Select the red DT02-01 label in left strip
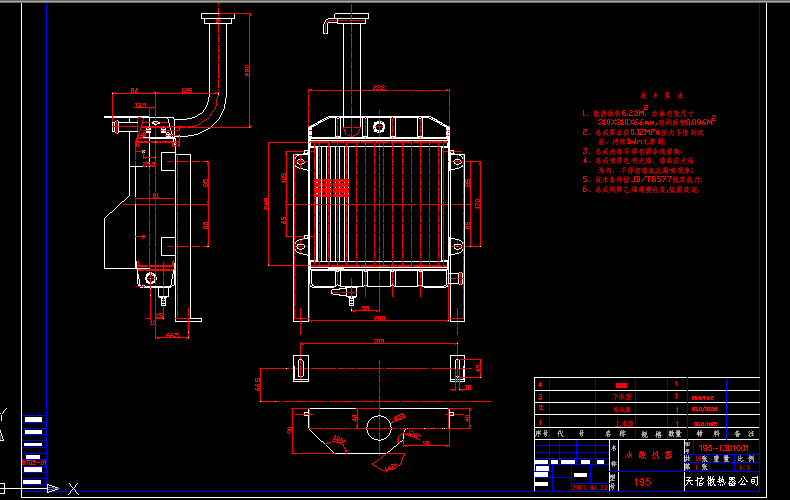The width and height of the screenshot is (790, 500). coord(33,463)
